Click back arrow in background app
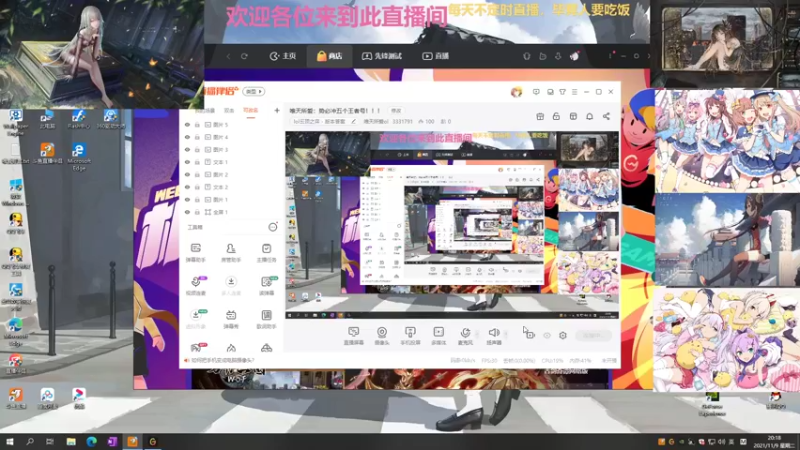This screenshot has width=800, height=450. tap(228, 56)
